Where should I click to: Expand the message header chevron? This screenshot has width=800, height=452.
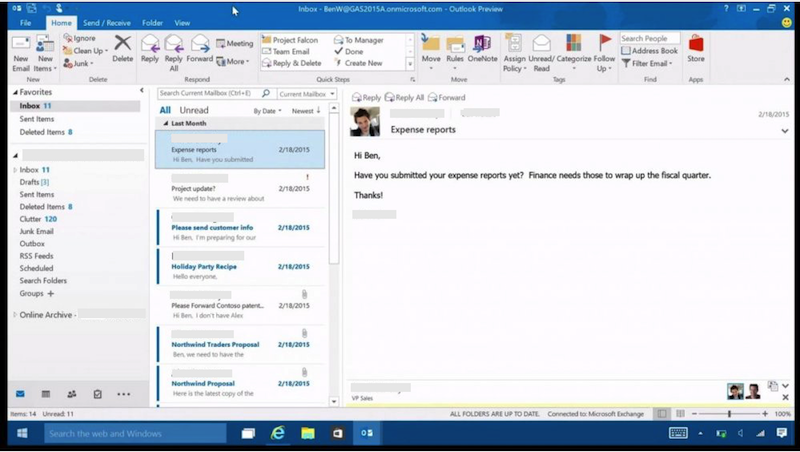(x=784, y=131)
